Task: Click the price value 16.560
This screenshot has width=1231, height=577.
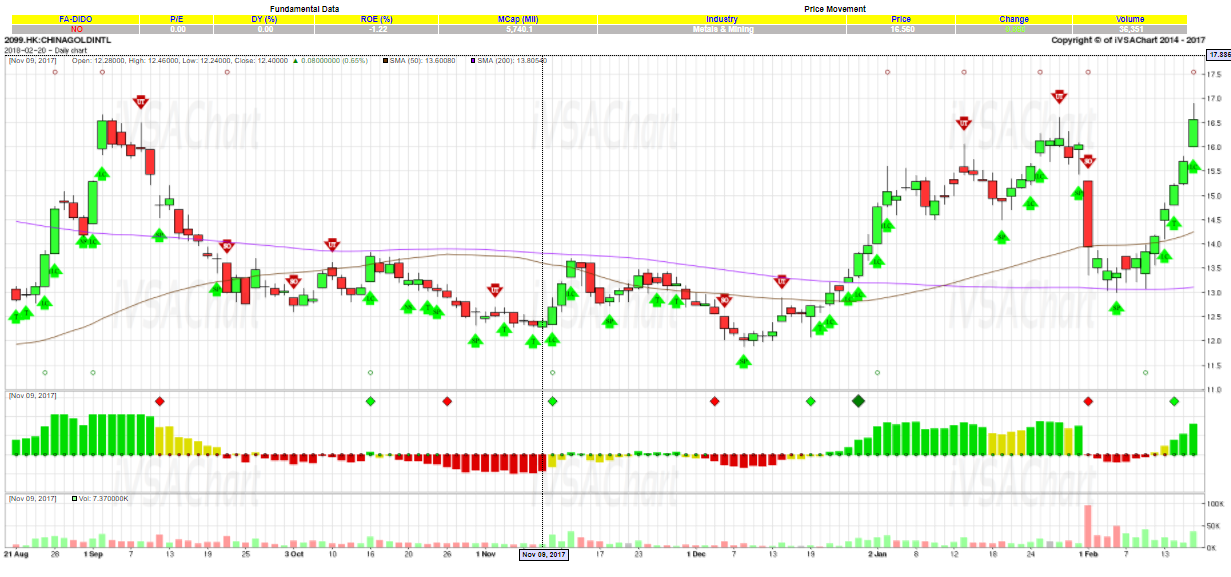Action: point(901,30)
